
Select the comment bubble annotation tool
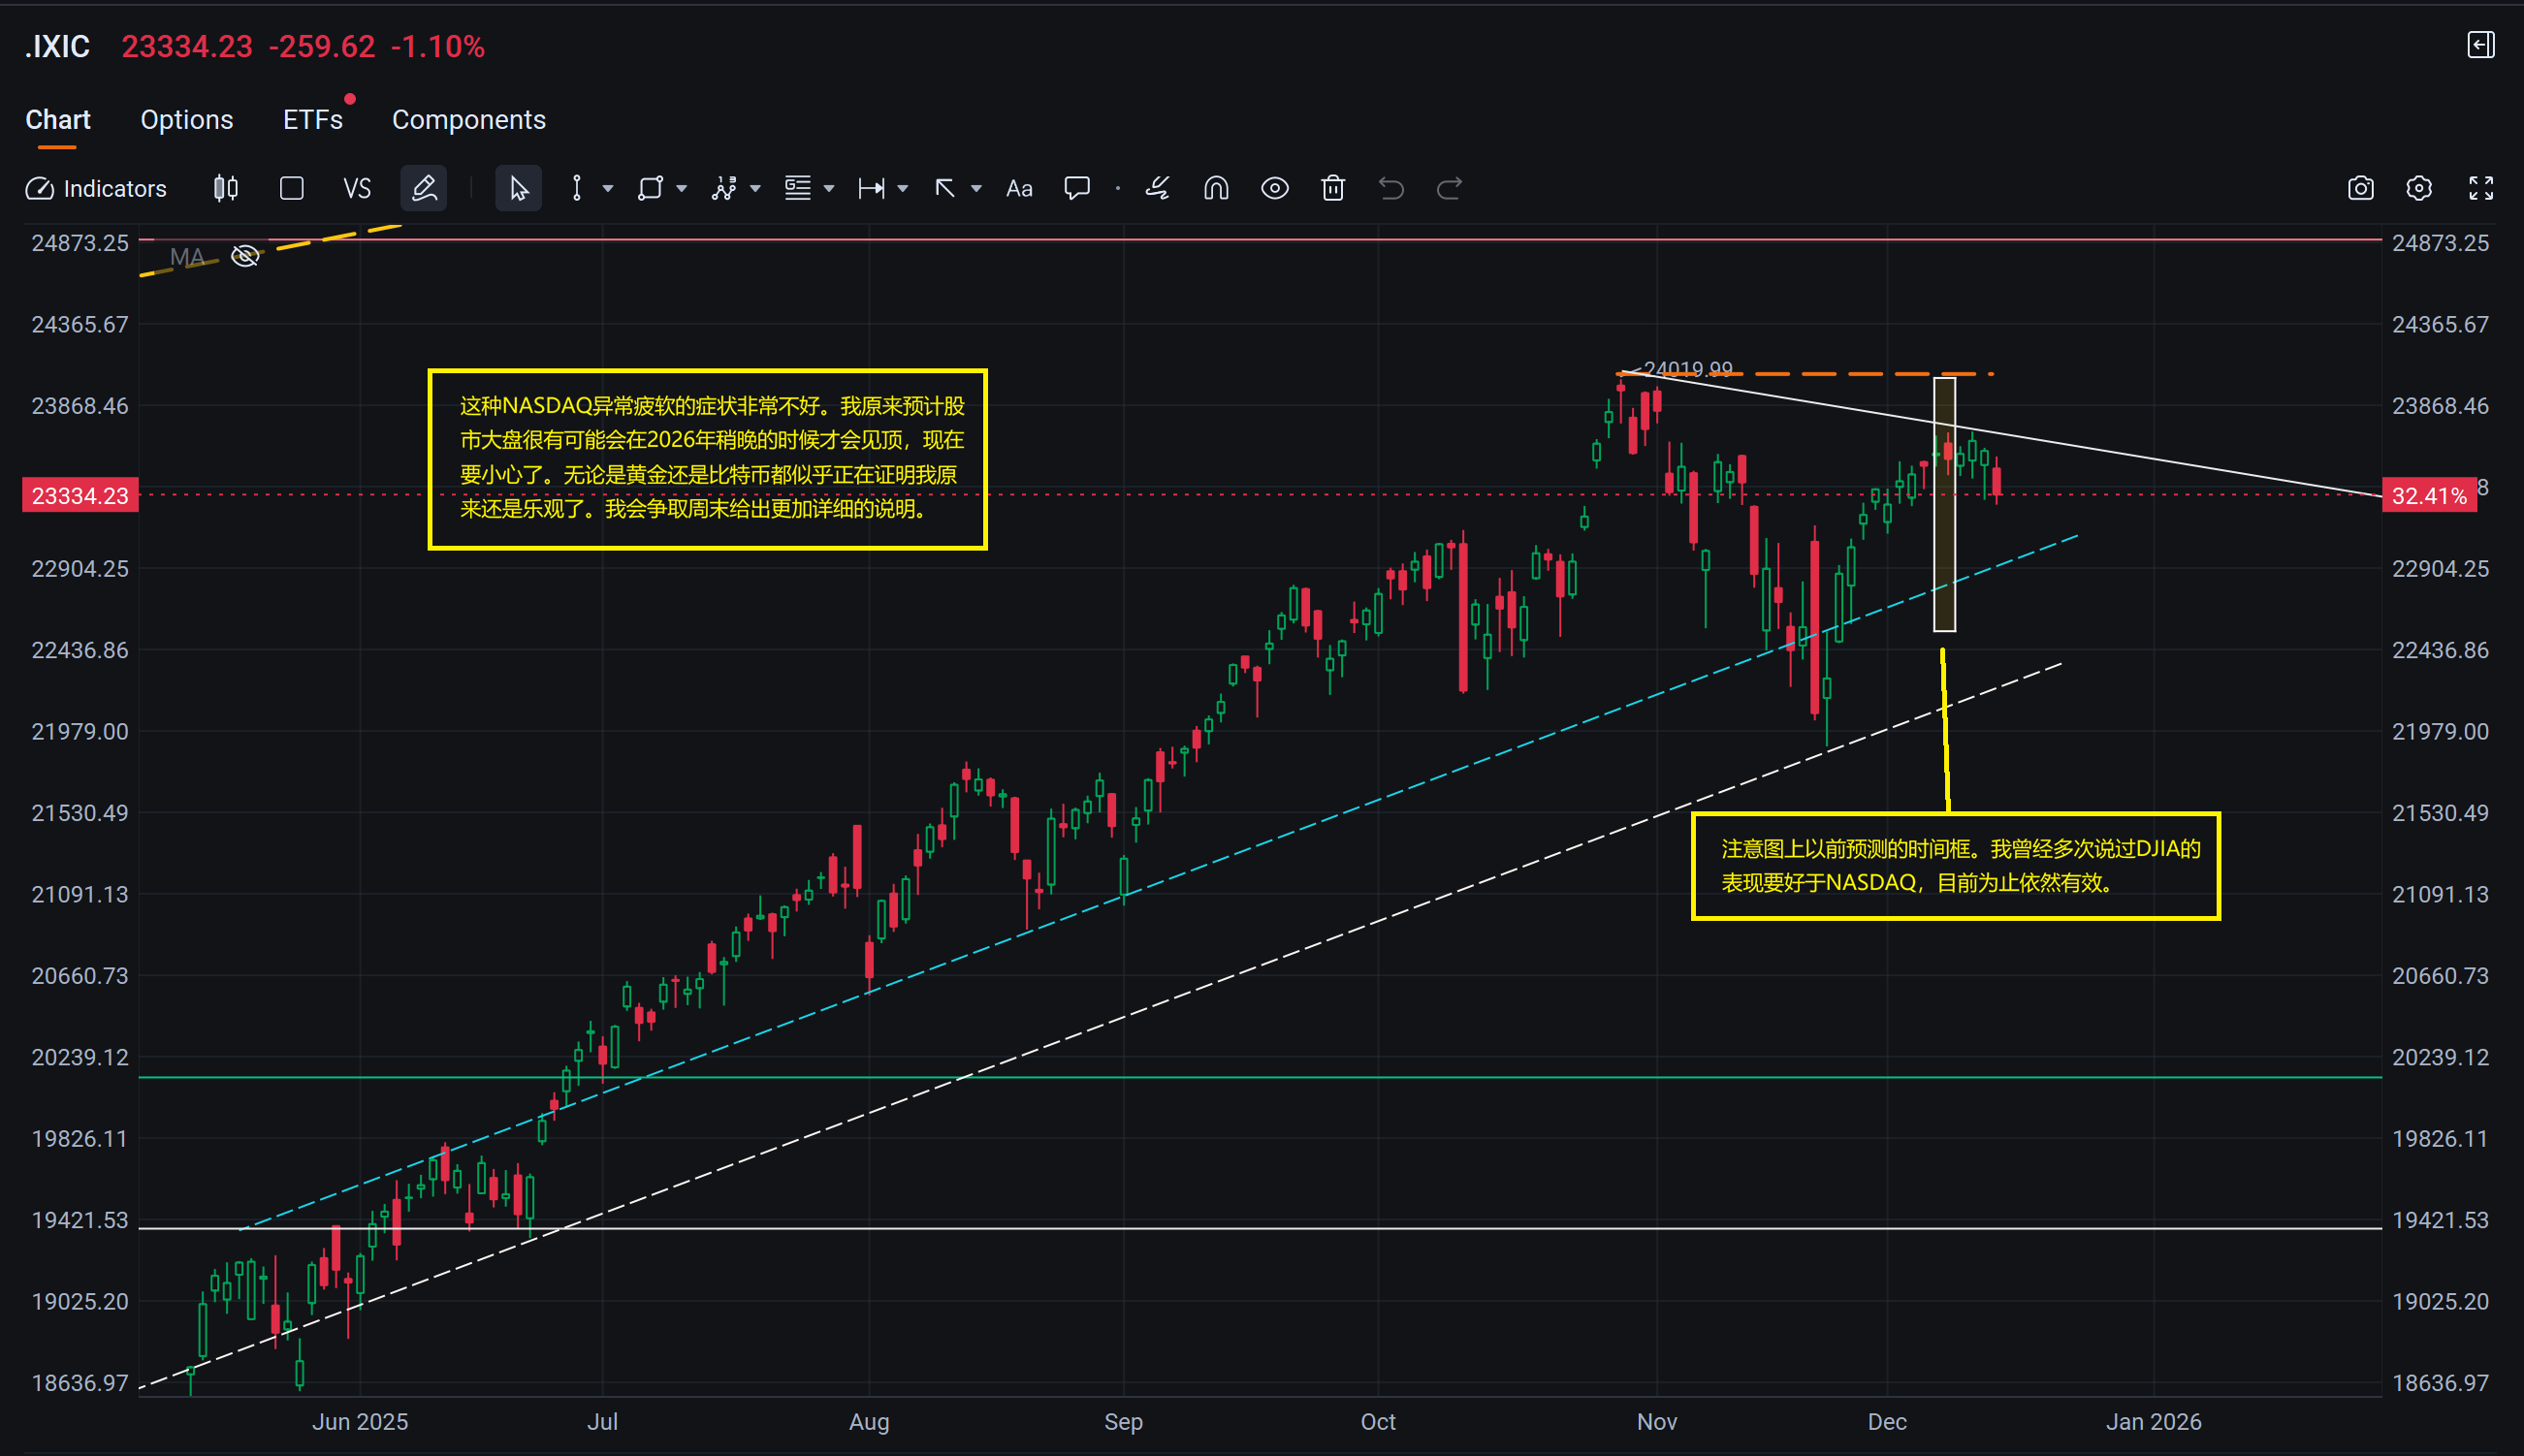point(1076,188)
